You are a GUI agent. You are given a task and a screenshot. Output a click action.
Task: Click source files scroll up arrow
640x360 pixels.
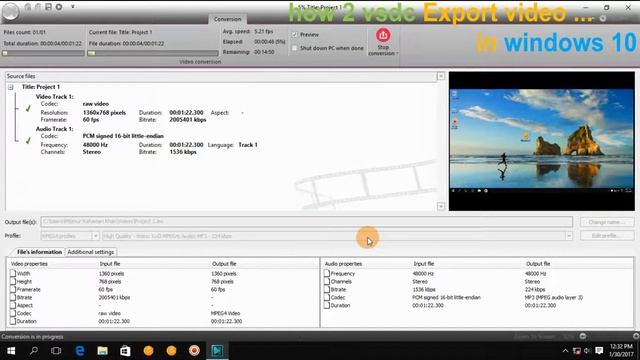(441, 76)
